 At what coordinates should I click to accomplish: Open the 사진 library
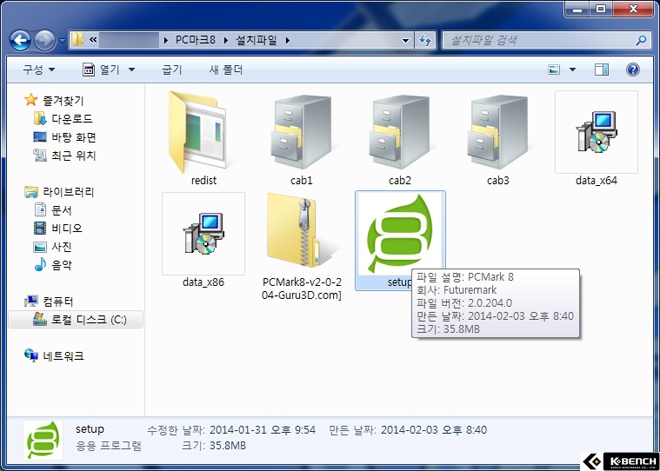(61, 246)
